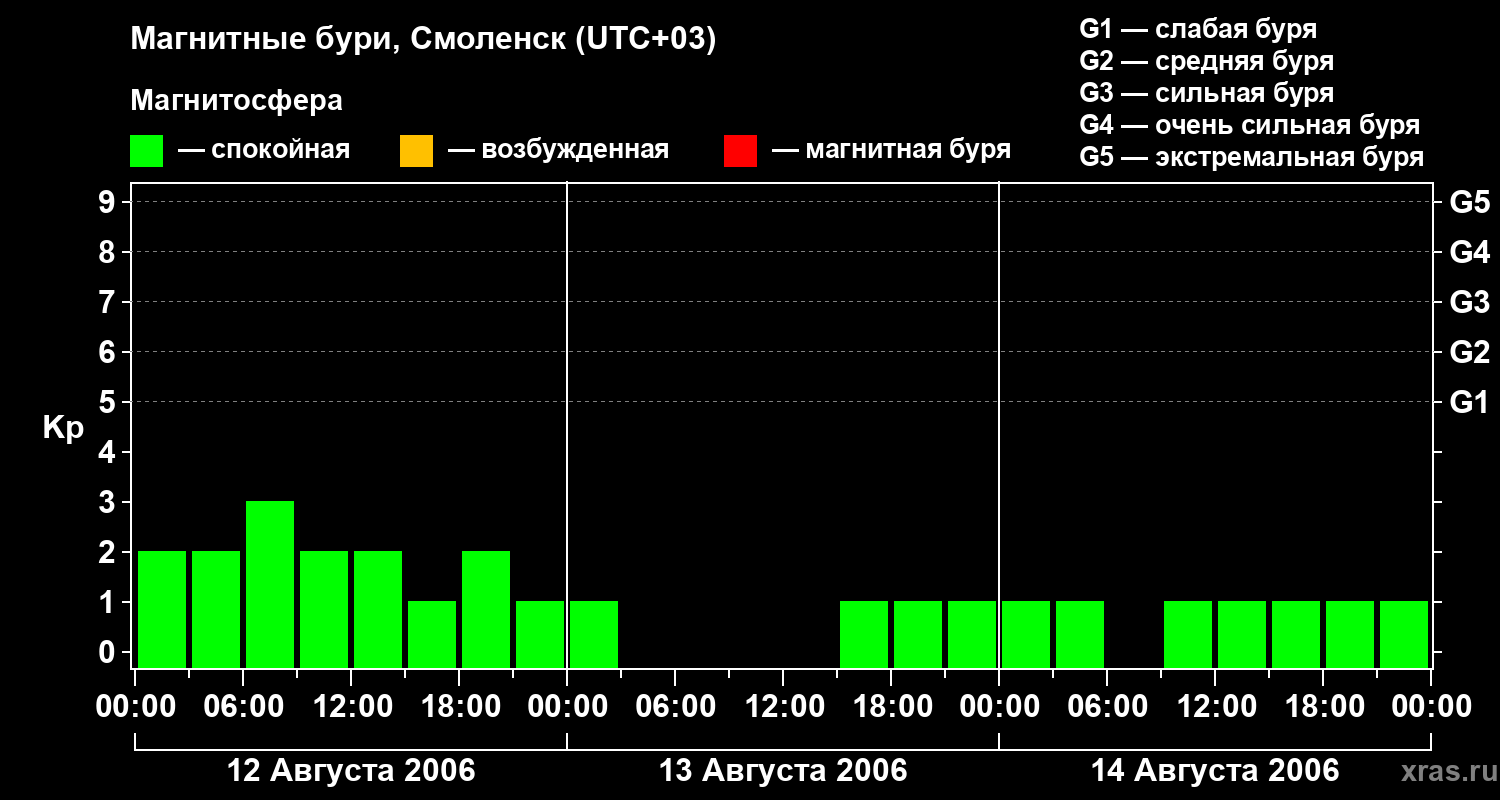The height and width of the screenshot is (800, 1500).
Task: Click the 21:00–24:00 bar on 13 August
Action: pos(972,634)
